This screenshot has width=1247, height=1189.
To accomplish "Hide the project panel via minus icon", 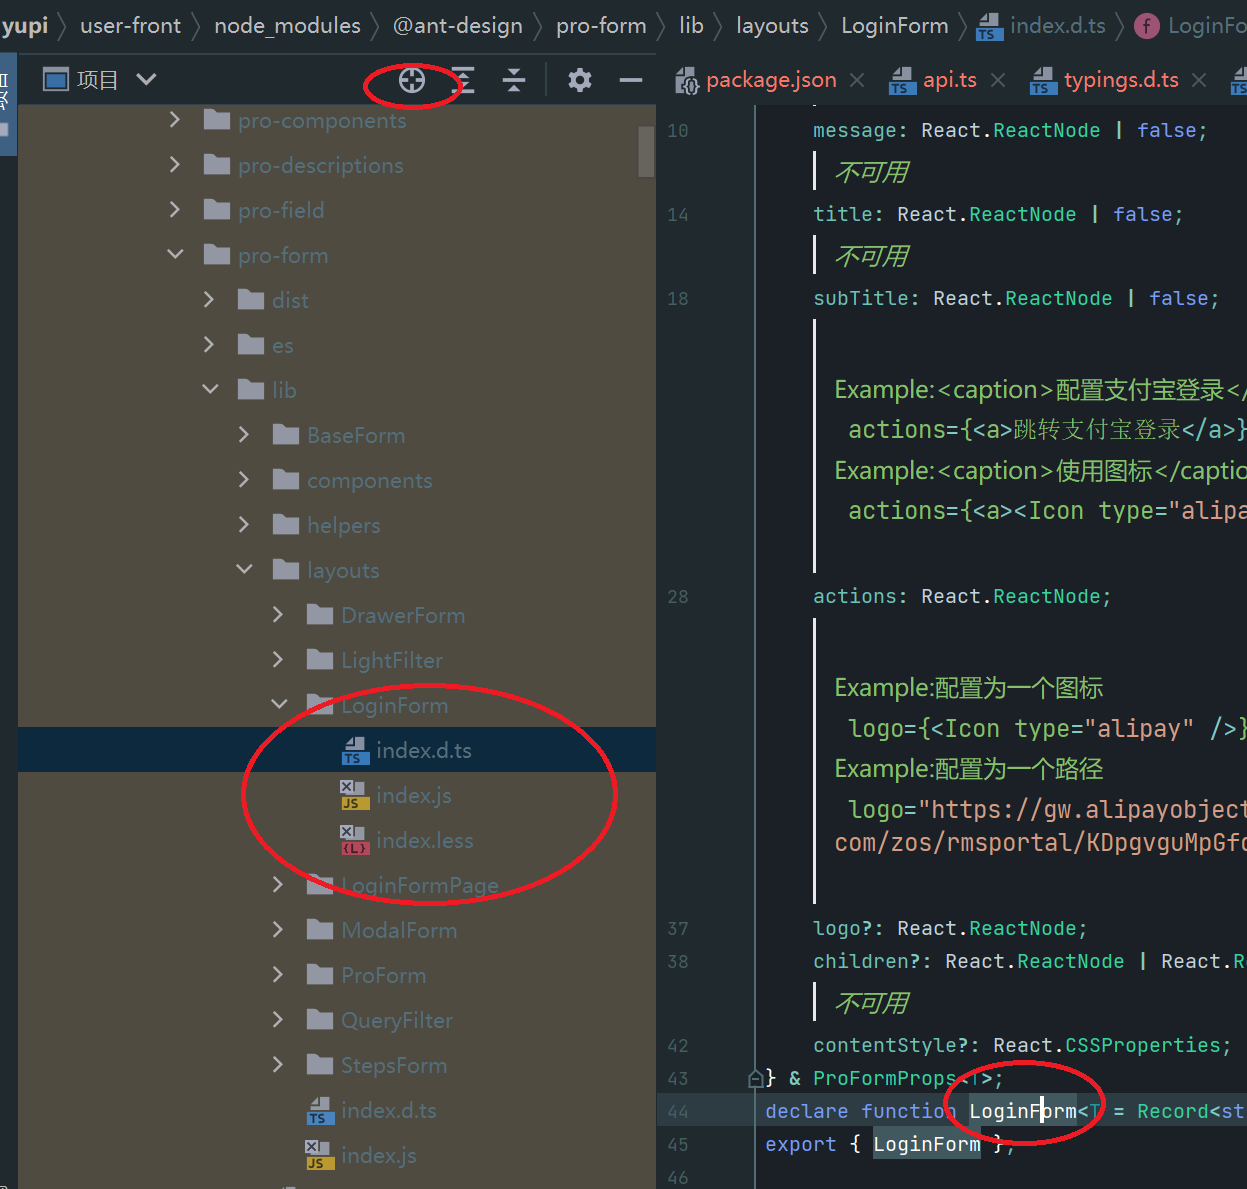I will (x=630, y=80).
